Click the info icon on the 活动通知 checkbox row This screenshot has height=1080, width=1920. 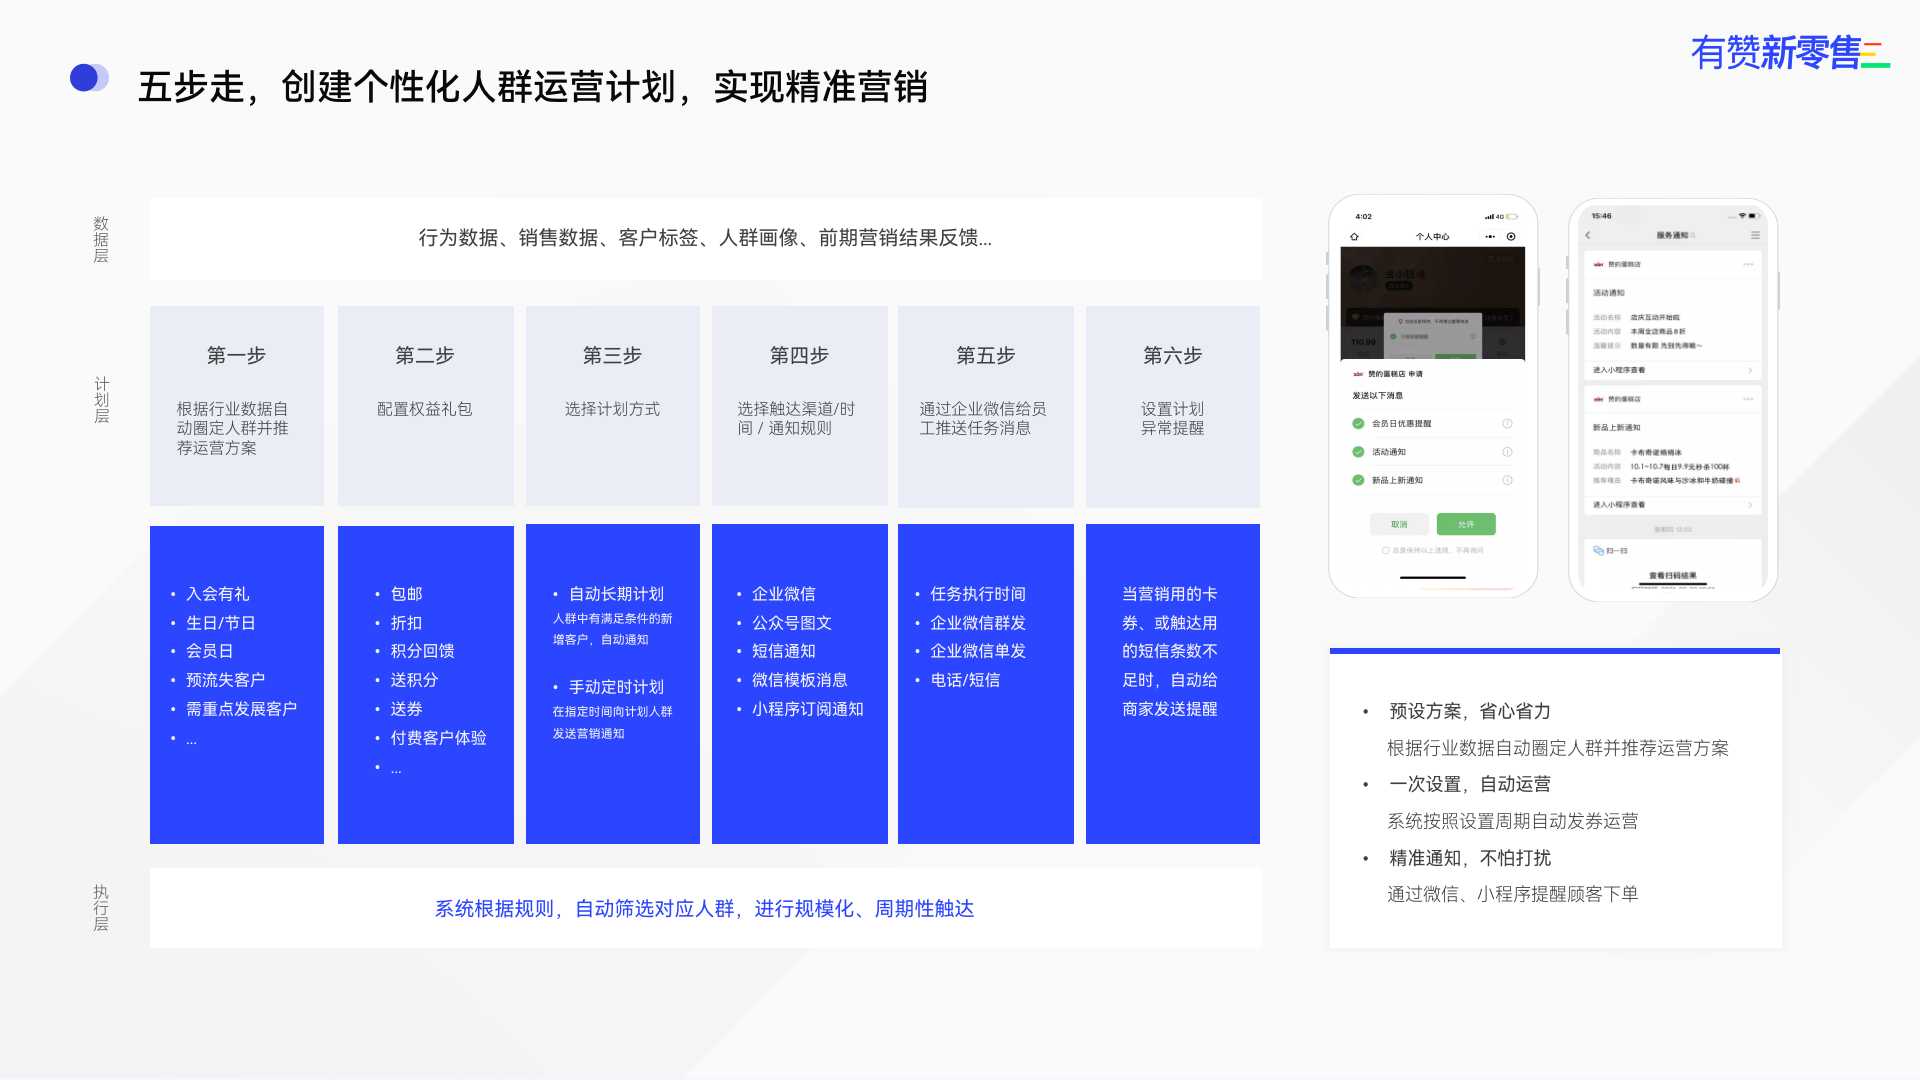point(1507,452)
